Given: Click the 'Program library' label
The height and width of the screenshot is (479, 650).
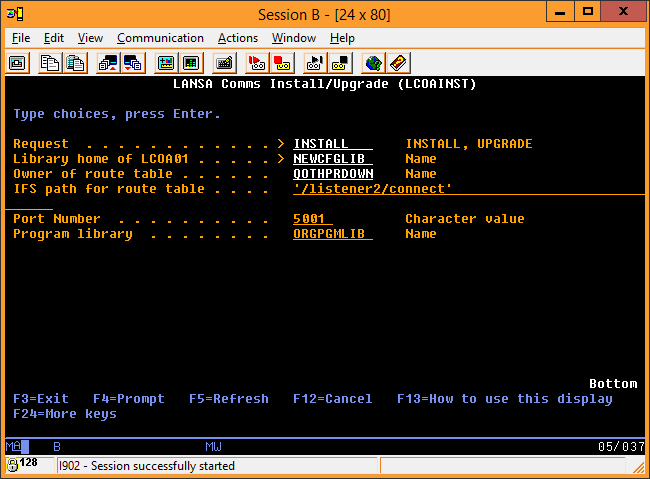Looking at the screenshot, I should point(73,234).
